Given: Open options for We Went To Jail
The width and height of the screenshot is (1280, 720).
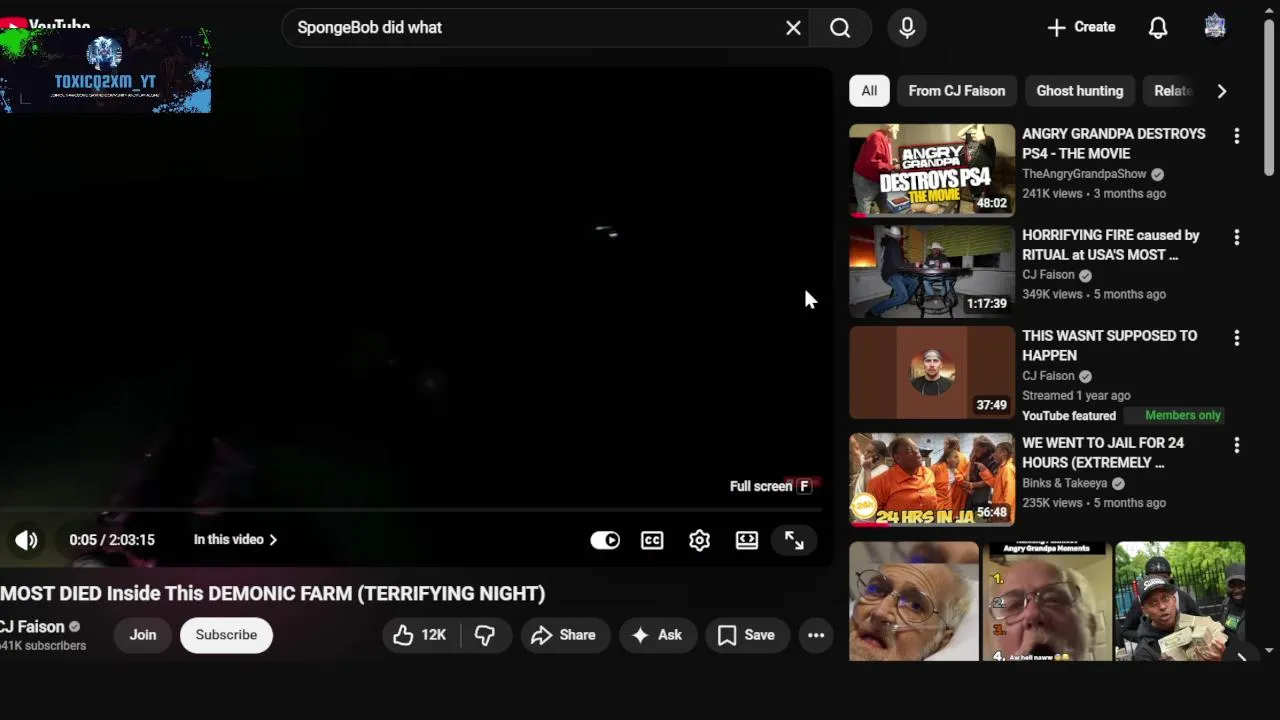Looking at the screenshot, I should point(1237,445).
